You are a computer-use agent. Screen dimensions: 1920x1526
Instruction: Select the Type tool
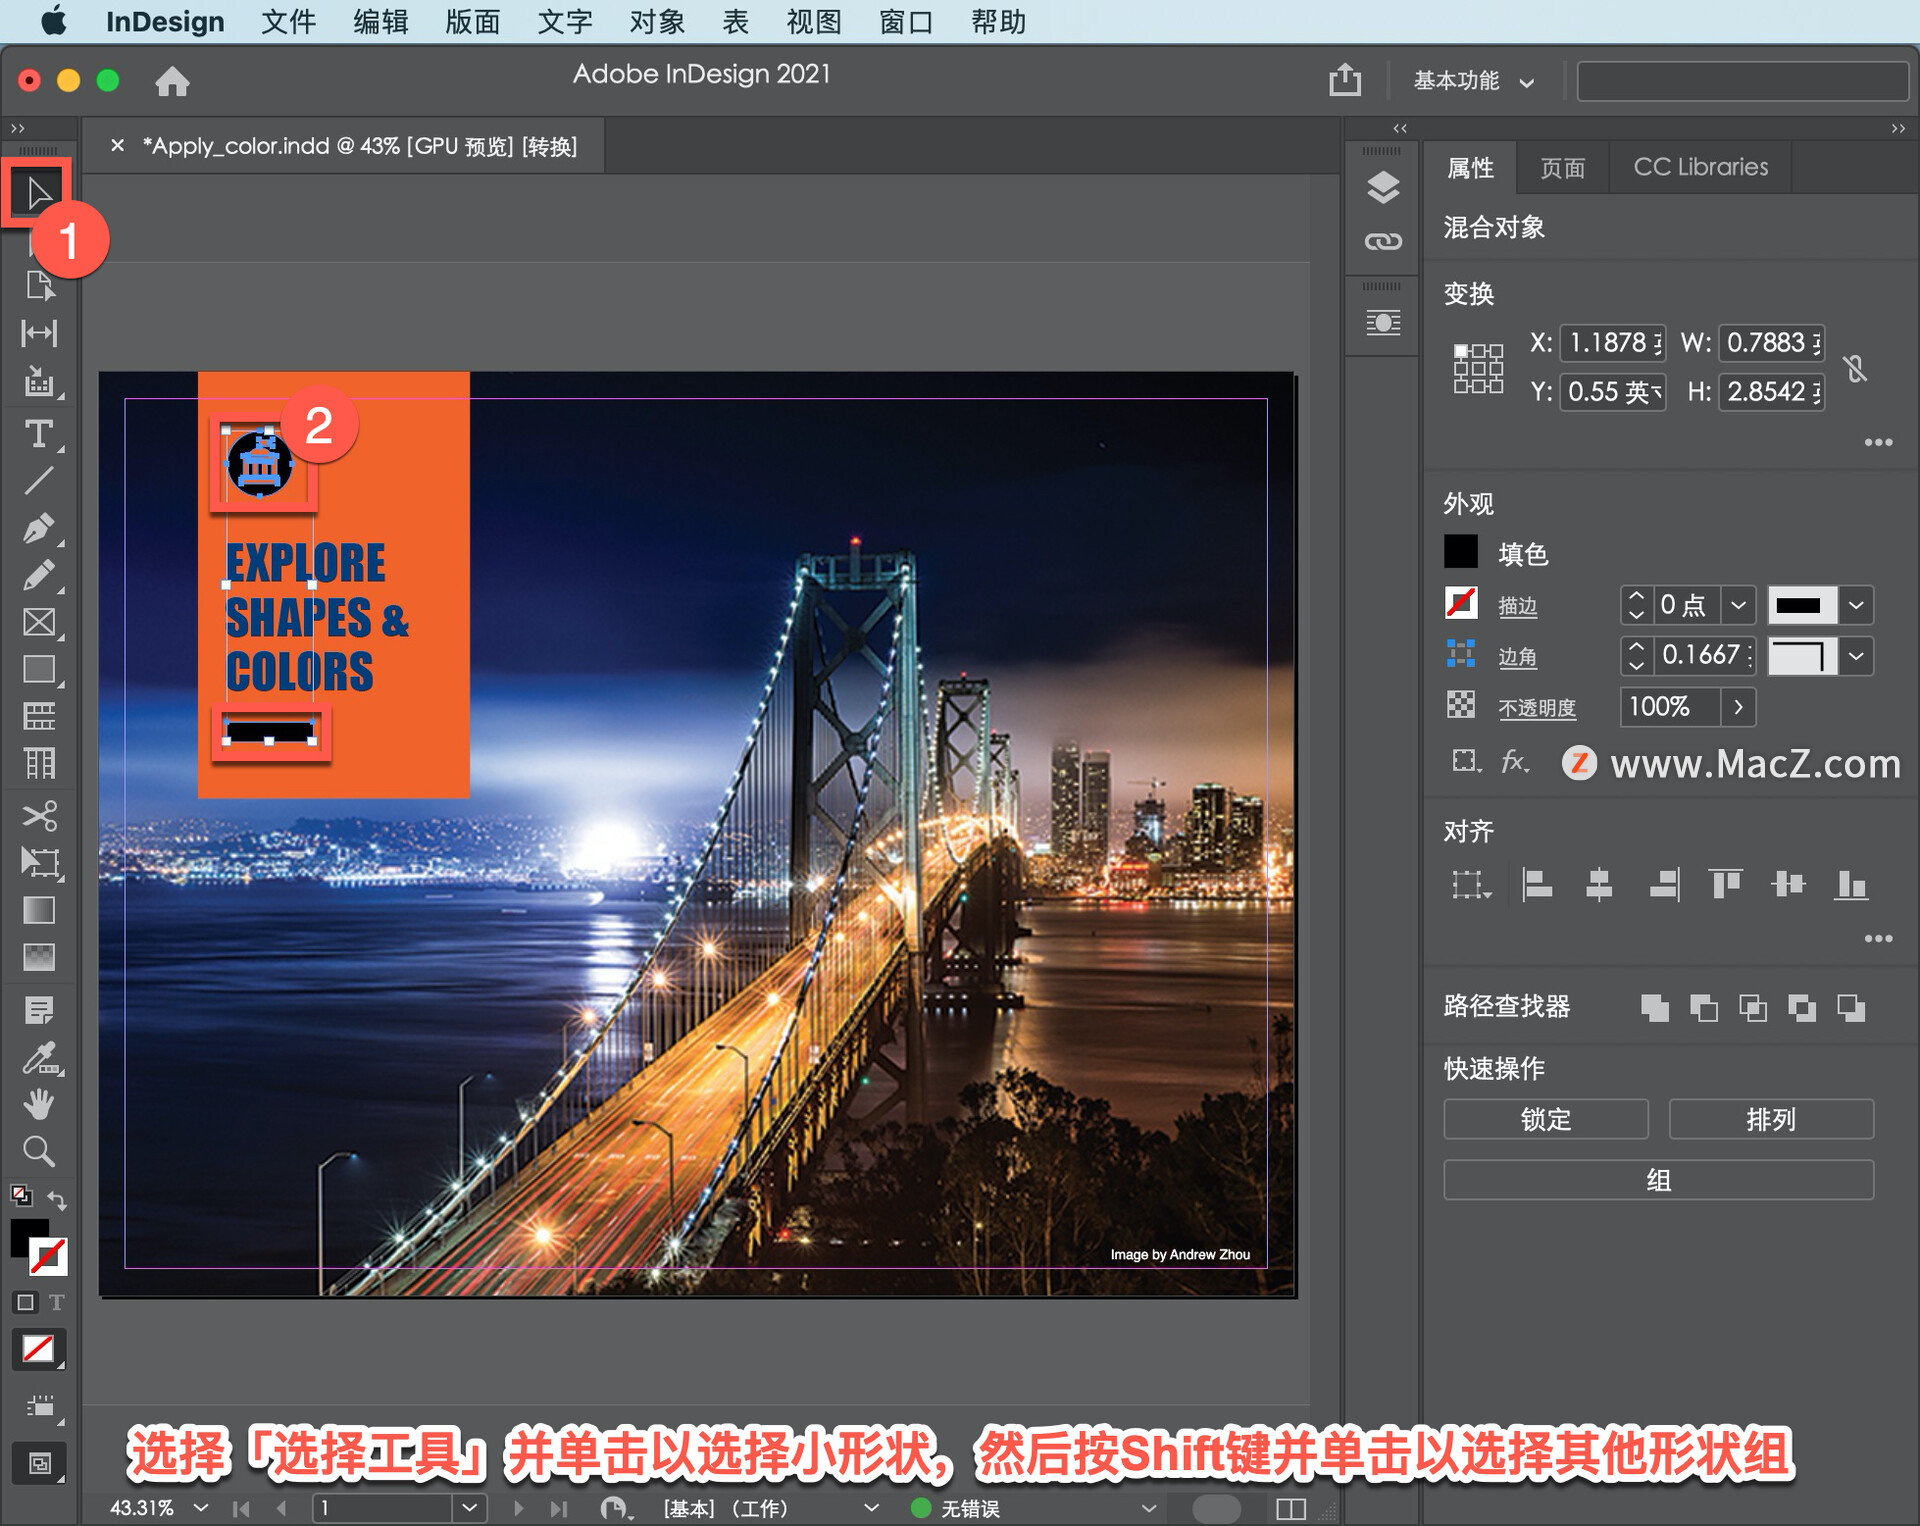[38, 434]
